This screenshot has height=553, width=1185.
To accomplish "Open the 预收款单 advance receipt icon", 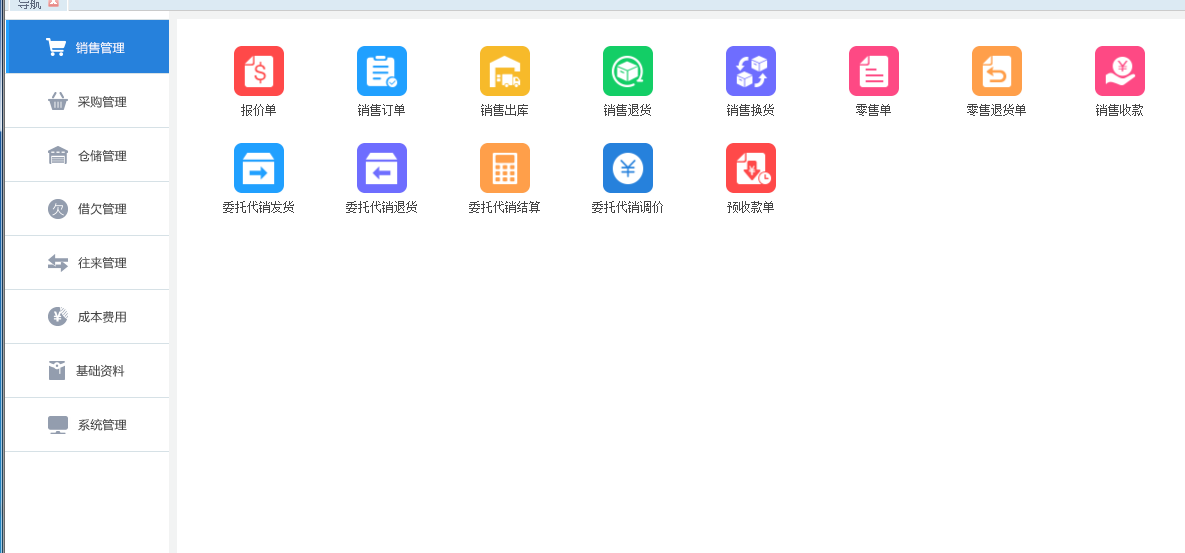I will click(x=750, y=168).
